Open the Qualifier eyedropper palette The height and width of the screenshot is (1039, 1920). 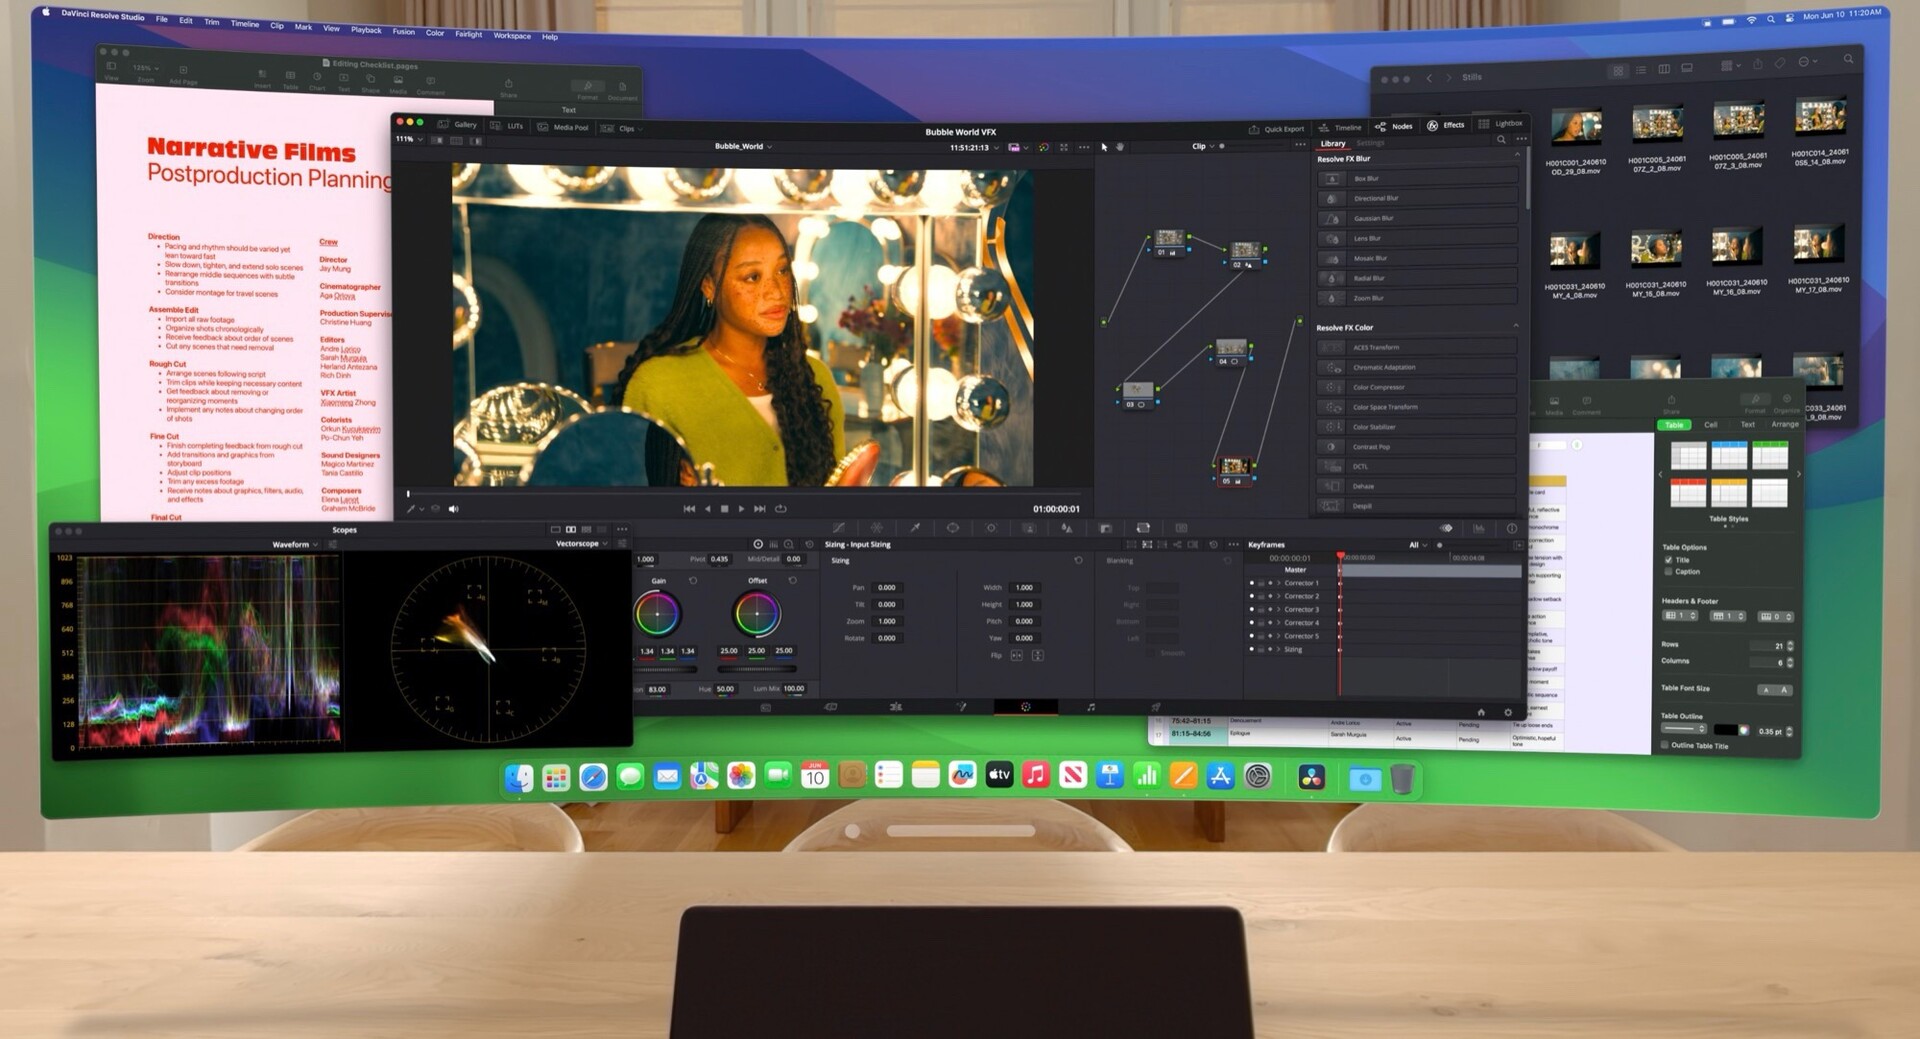[914, 528]
